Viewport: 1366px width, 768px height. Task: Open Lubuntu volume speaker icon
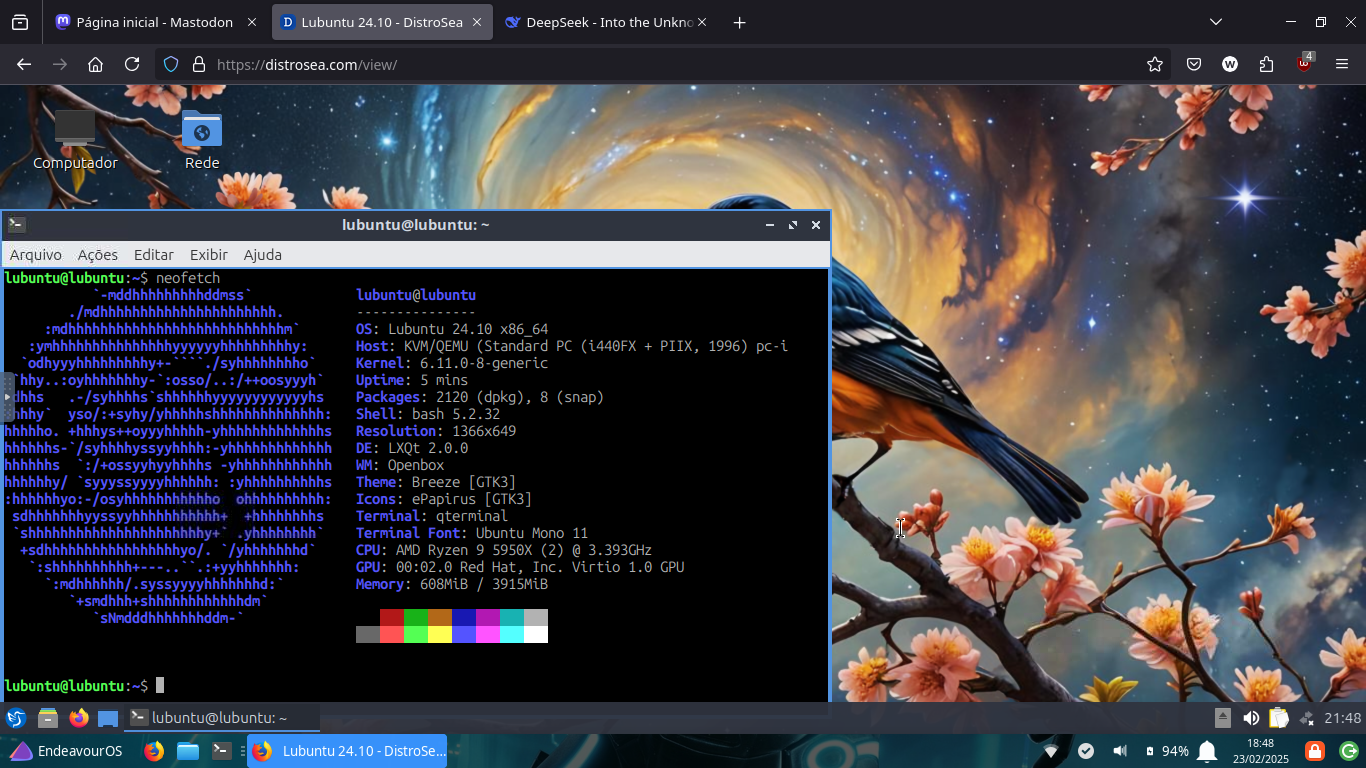point(1251,718)
